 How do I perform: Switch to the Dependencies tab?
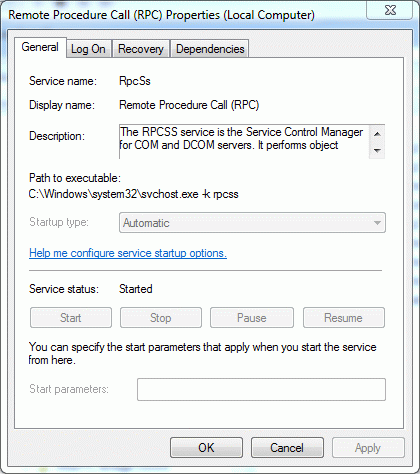(210, 49)
